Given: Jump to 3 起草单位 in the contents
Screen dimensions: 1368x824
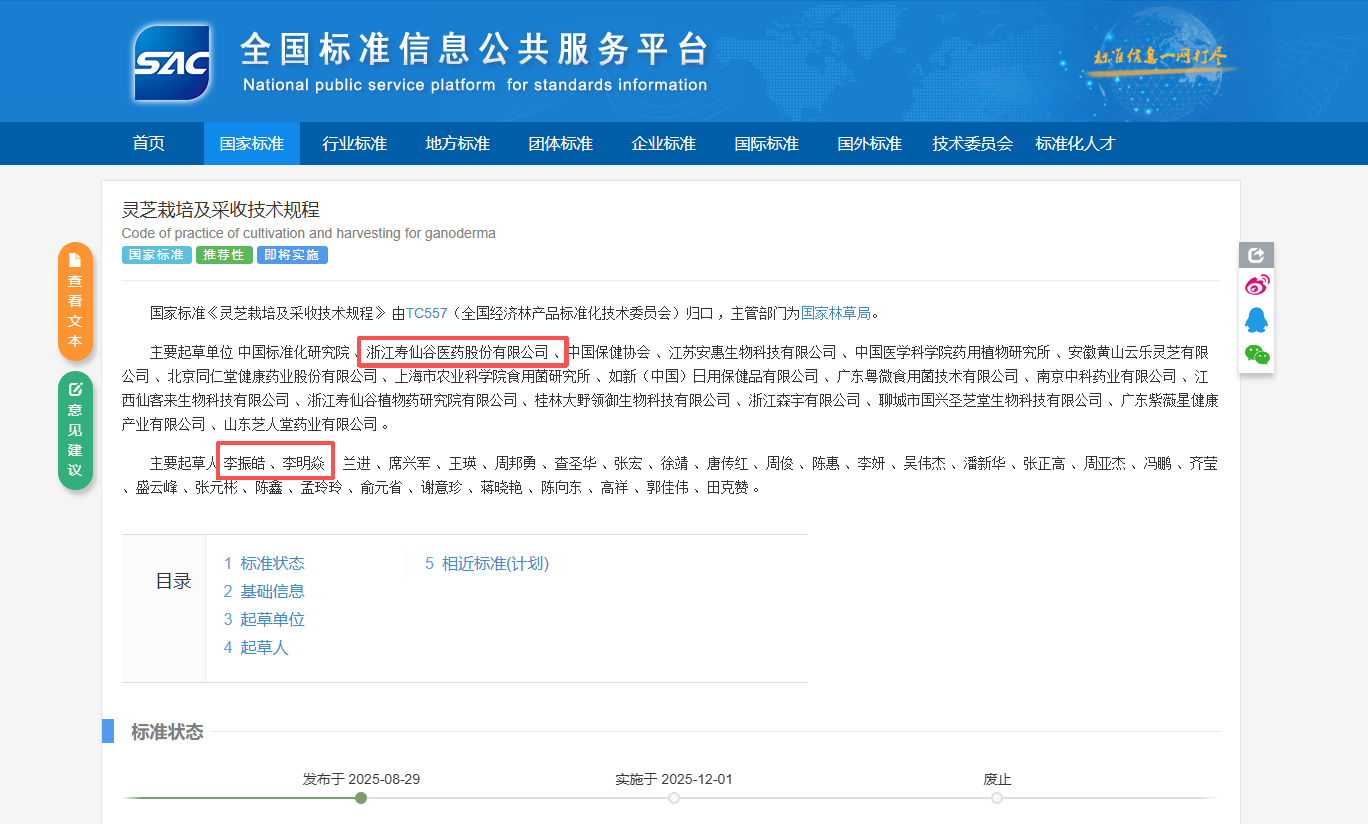Looking at the screenshot, I should (264, 619).
